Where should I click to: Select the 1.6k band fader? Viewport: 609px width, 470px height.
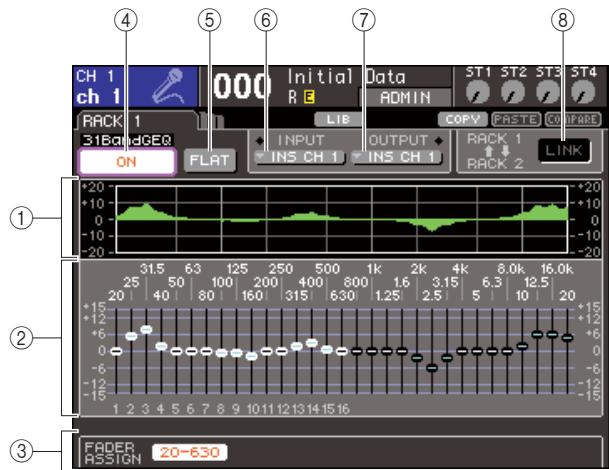point(402,352)
